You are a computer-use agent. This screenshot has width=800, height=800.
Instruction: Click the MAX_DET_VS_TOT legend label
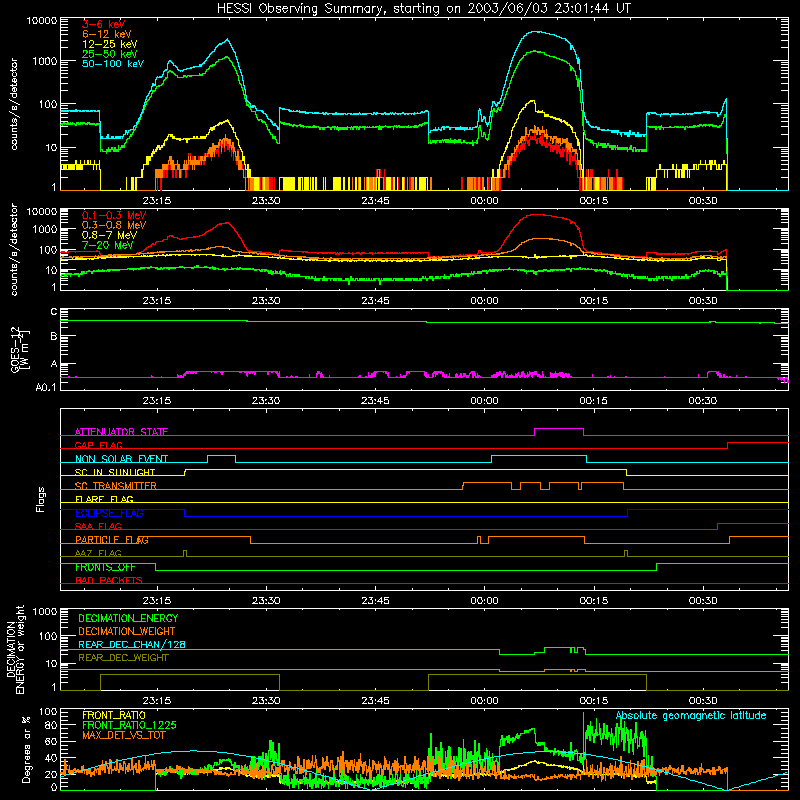[124, 735]
